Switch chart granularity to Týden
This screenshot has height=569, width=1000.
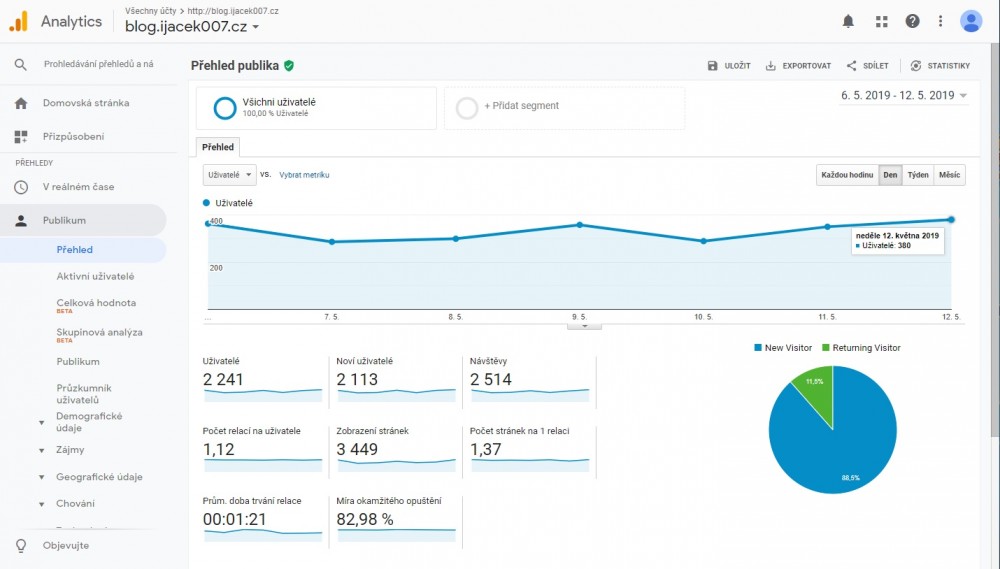point(917,174)
